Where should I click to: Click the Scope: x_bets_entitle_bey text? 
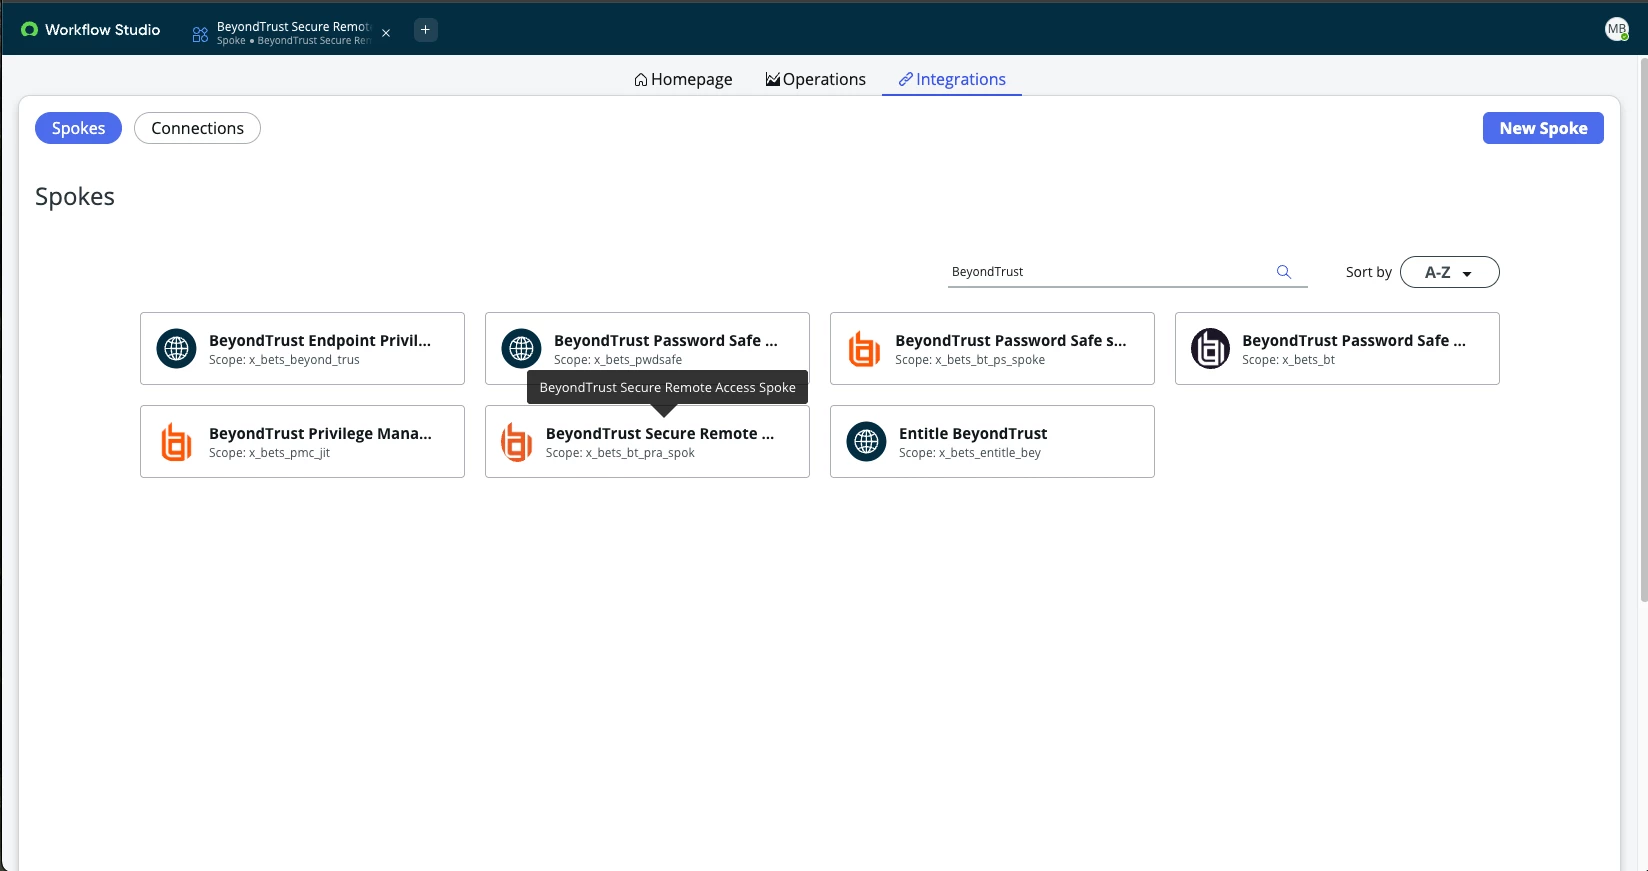970,453
